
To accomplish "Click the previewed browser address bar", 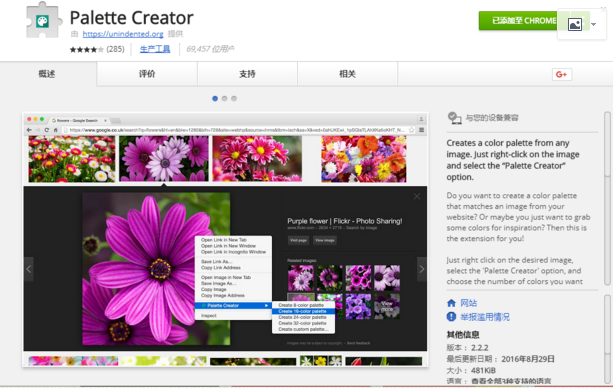I will [238, 130].
